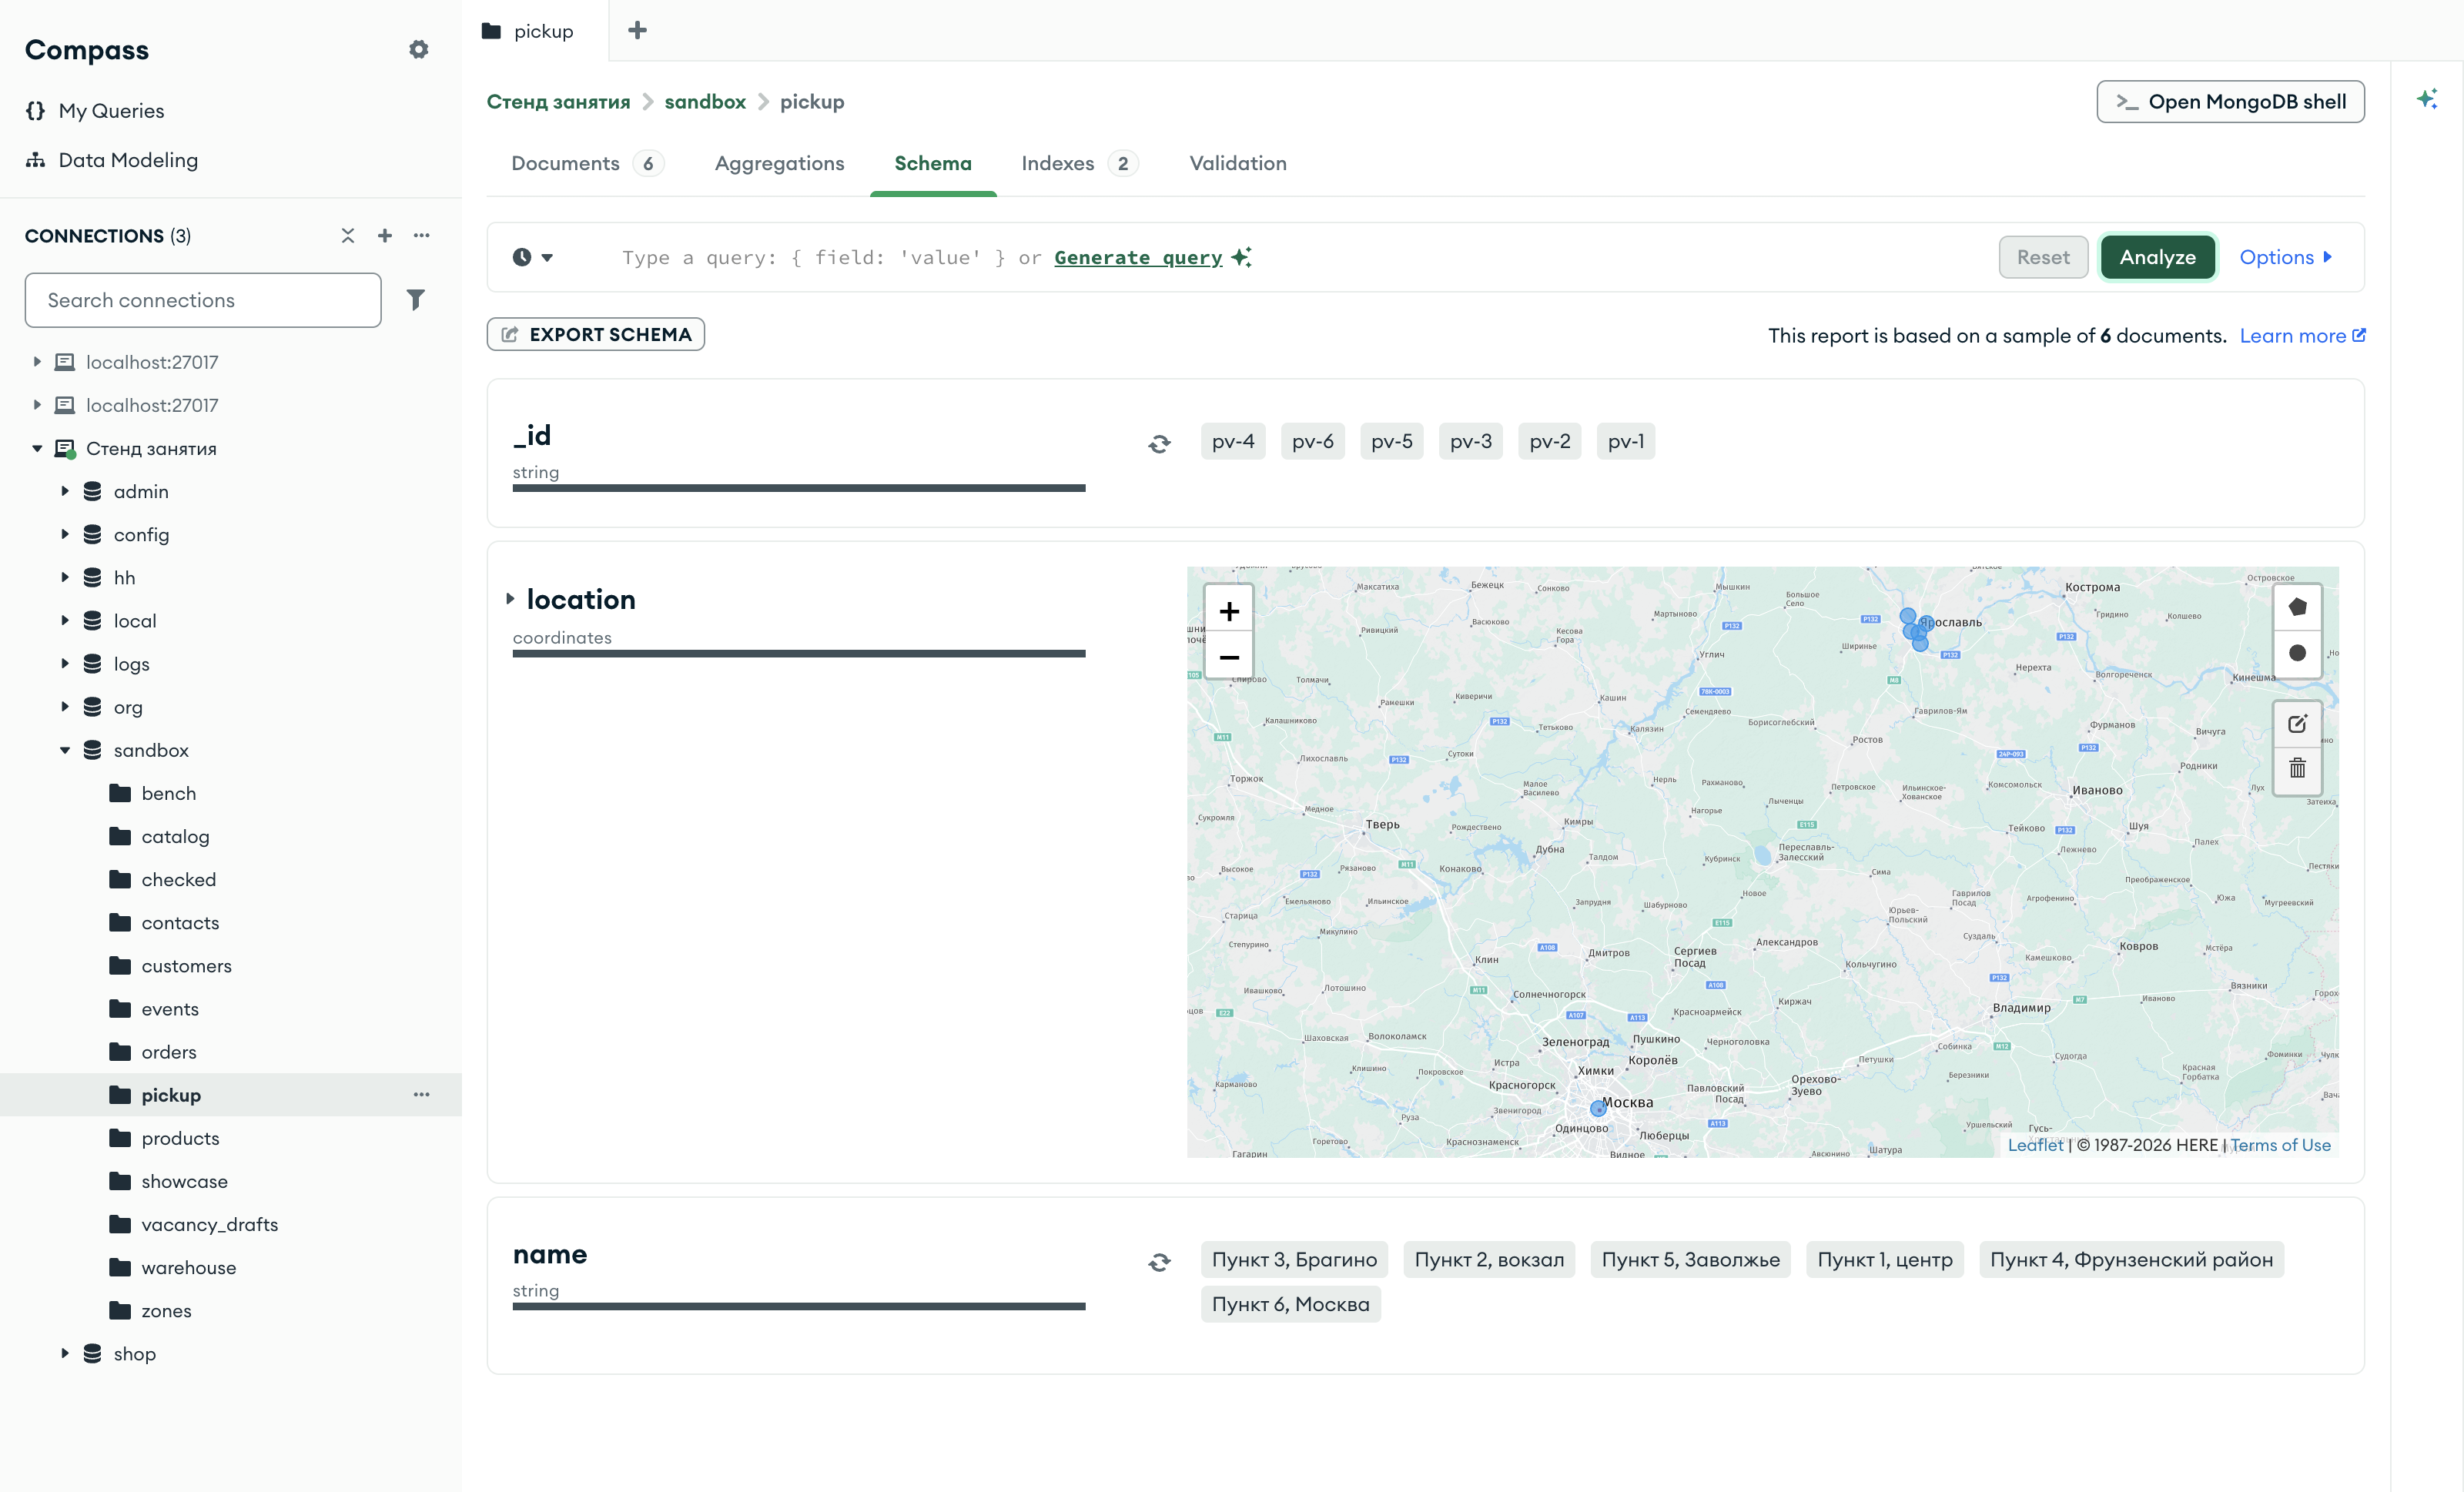
Task: Expand the shop database
Action: pyautogui.click(x=65, y=1354)
